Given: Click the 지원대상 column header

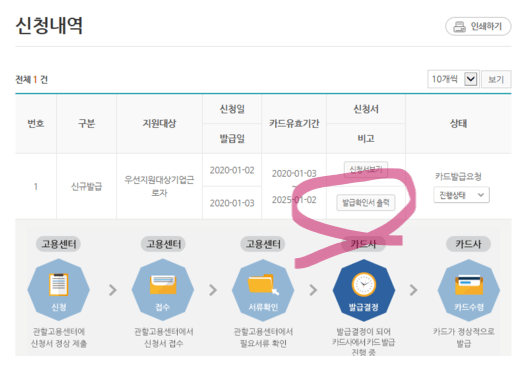Looking at the screenshot, I should [159, 124].
